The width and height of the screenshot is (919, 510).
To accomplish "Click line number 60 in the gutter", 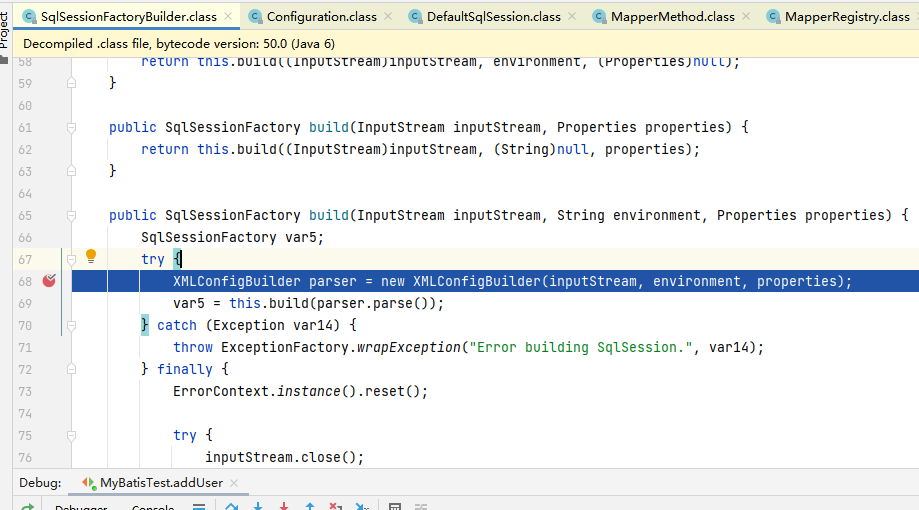I will click(x=25, y=106).
